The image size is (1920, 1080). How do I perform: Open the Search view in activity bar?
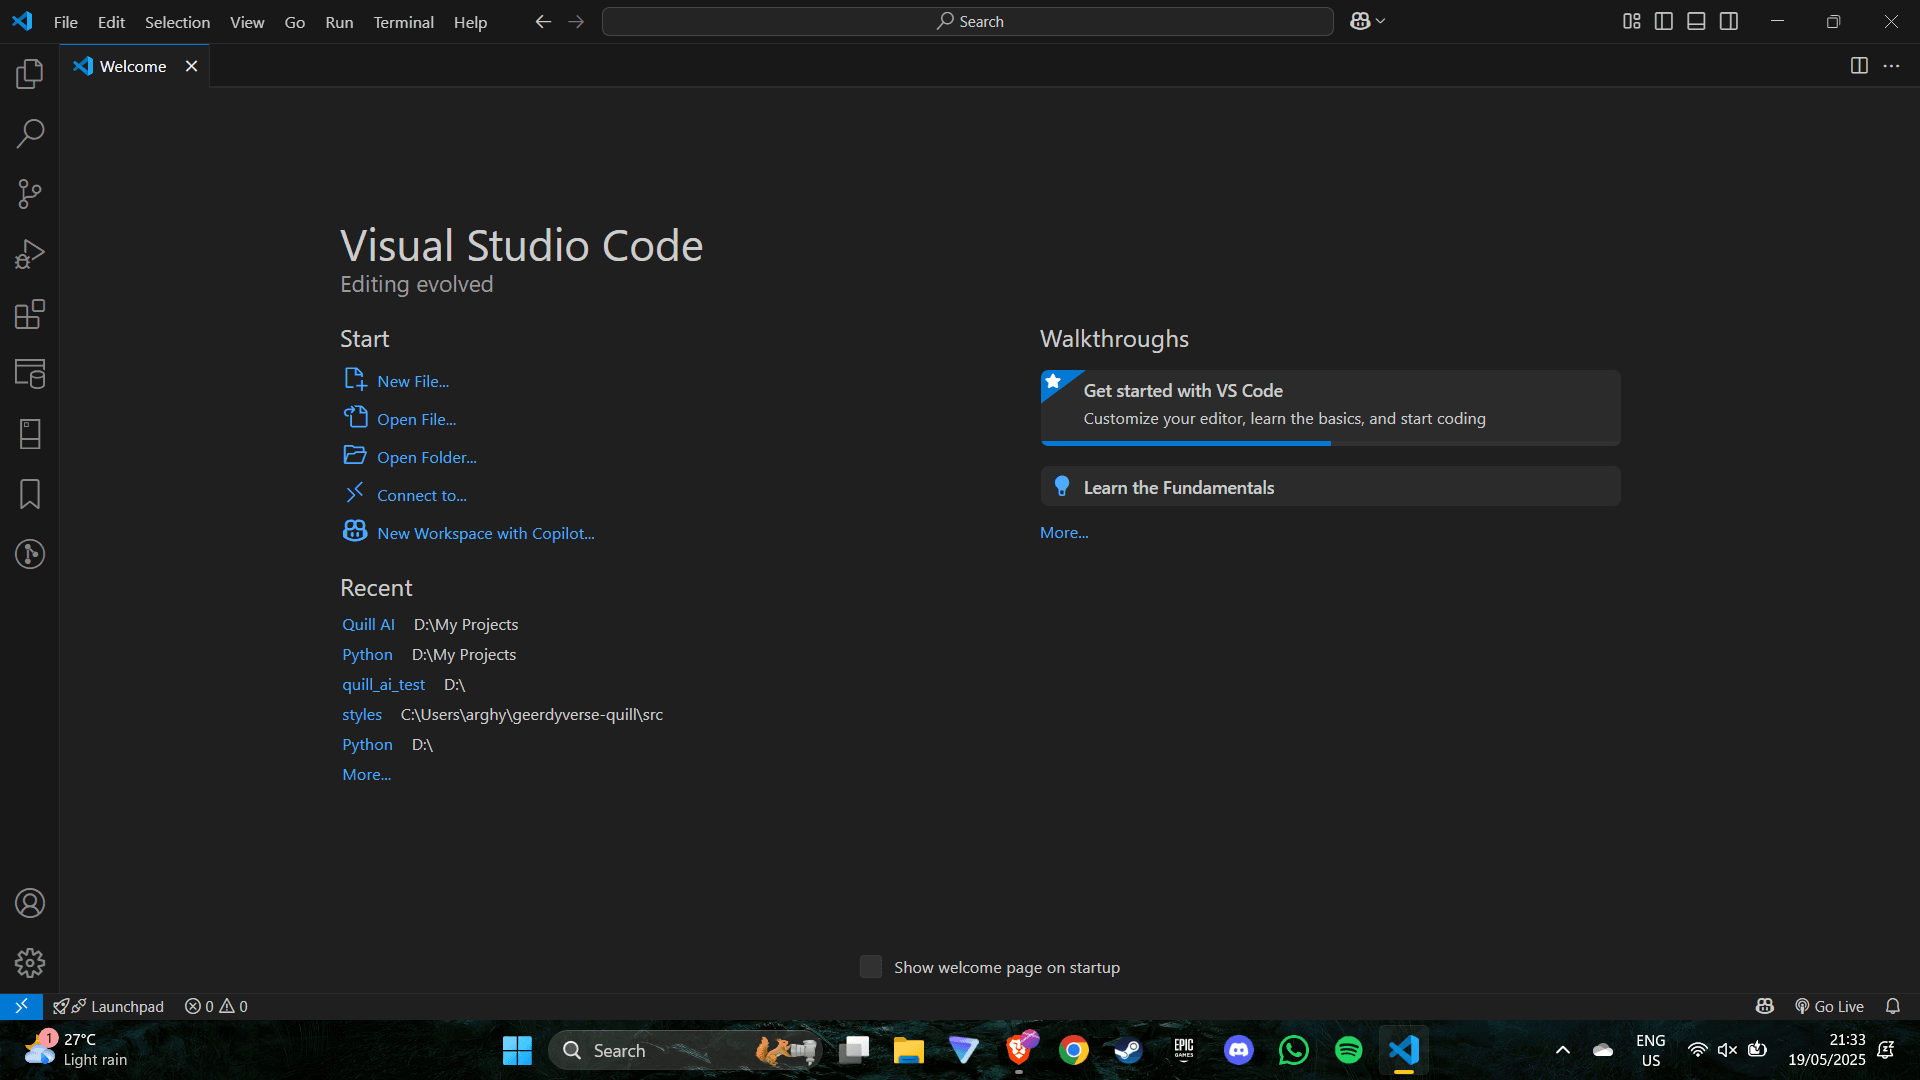click(30, 133)
